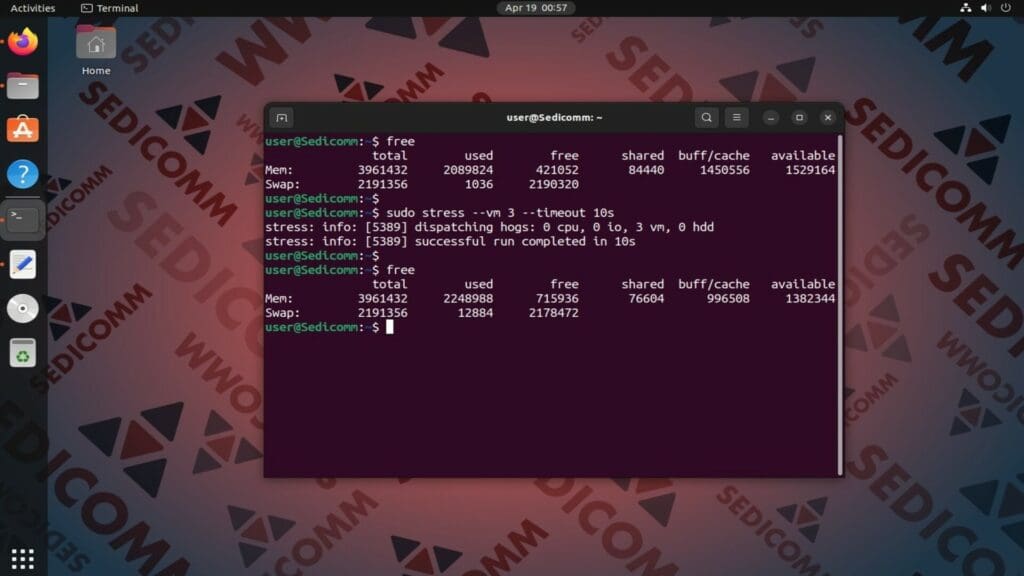Minimize the terminal window
Viewport: 1024px width, 576px height.
pyautogui.click(x=771, y=118)
